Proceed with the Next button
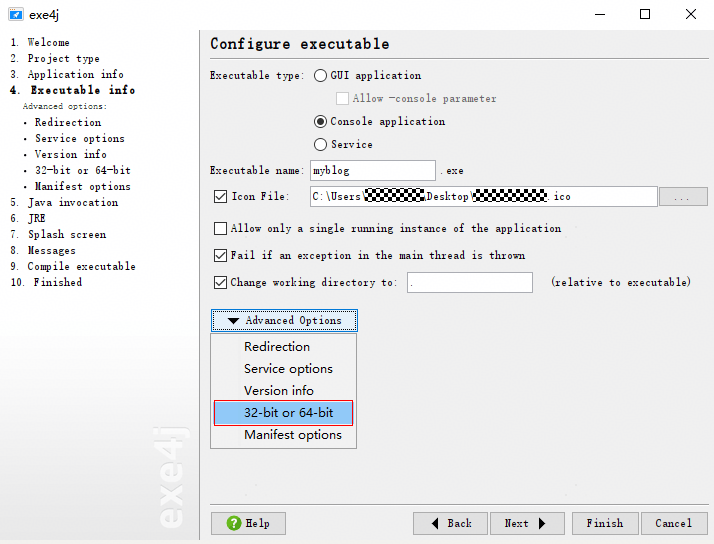Viewport: 714px width, 544px height. tap(527, 524)
